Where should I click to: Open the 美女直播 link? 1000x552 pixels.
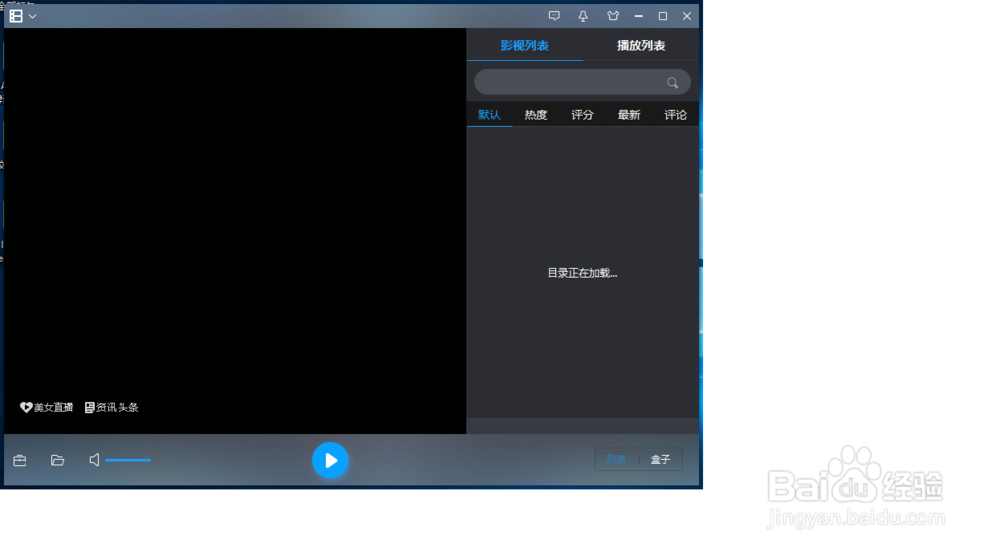(x=47, y=407)
